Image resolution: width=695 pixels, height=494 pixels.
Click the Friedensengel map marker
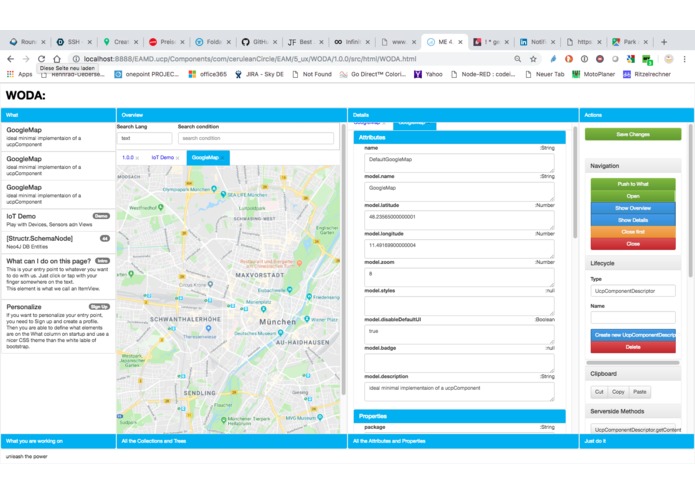(309, 296)
